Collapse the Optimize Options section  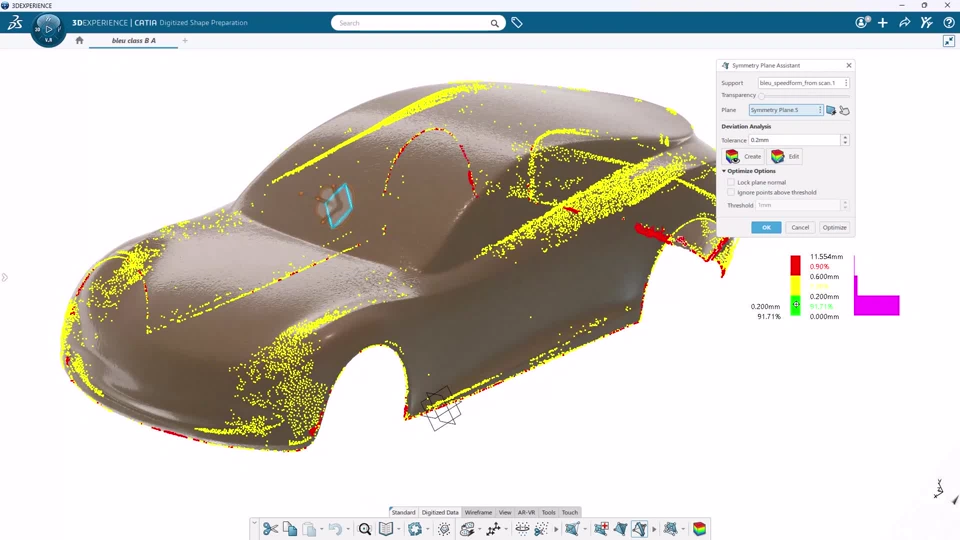point(724,171)
